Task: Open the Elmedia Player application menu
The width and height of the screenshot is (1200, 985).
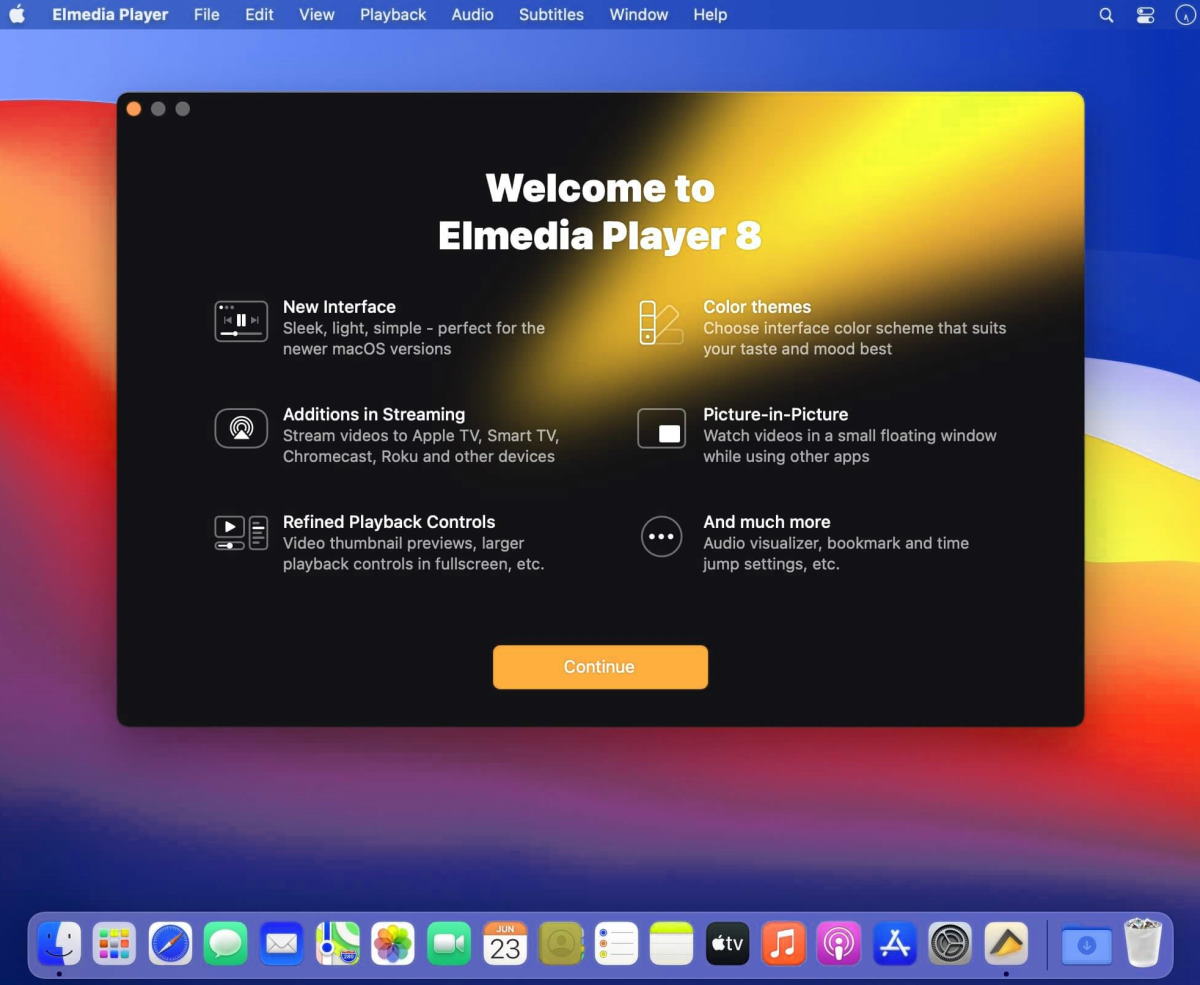Action: pos(110,15)
